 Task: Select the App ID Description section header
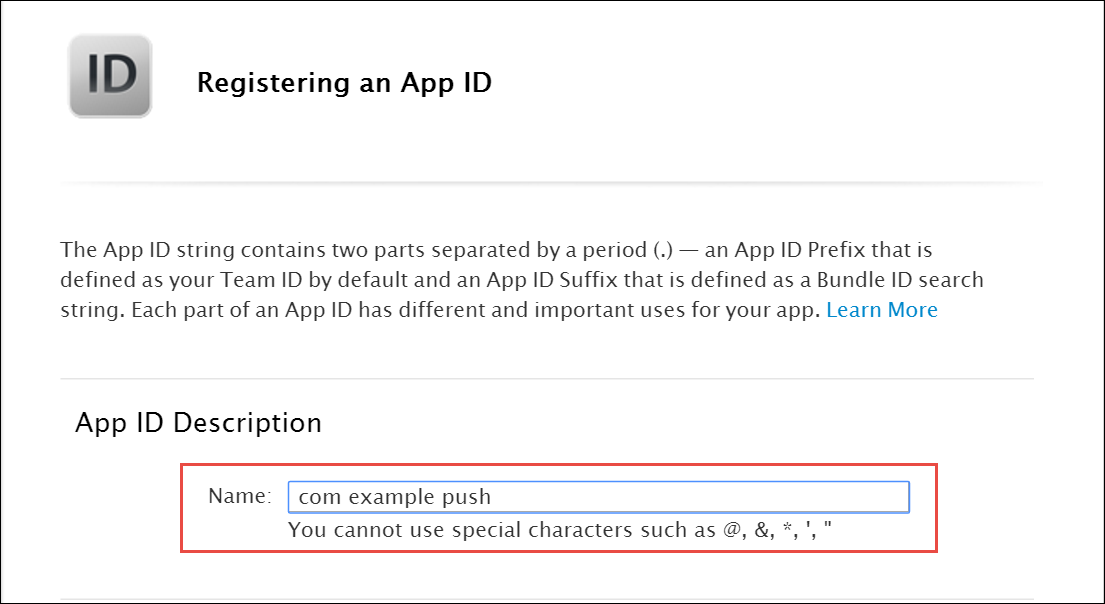click(x=197, y=422)
